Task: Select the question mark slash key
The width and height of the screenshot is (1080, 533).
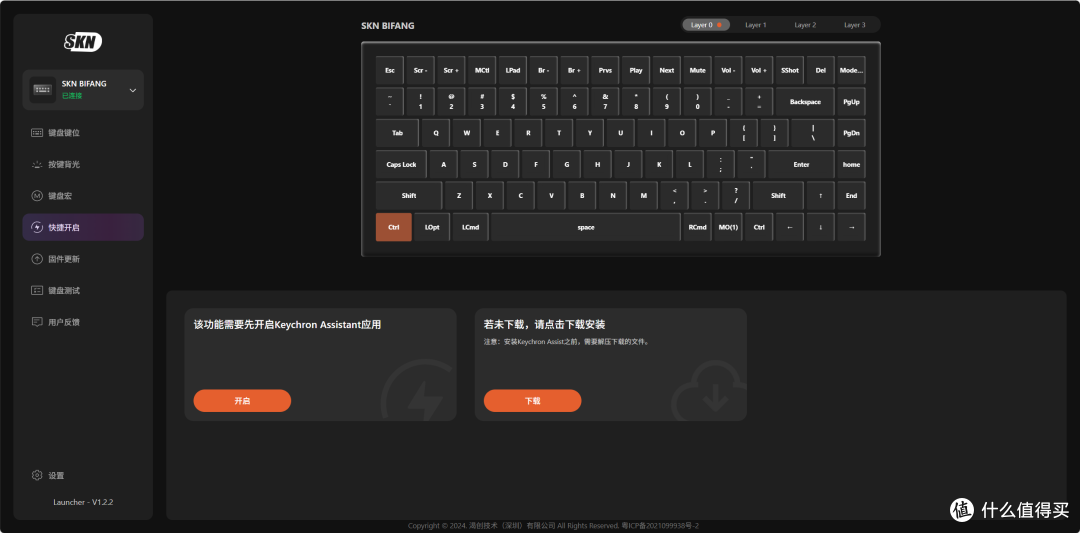Action: [736, 196]
